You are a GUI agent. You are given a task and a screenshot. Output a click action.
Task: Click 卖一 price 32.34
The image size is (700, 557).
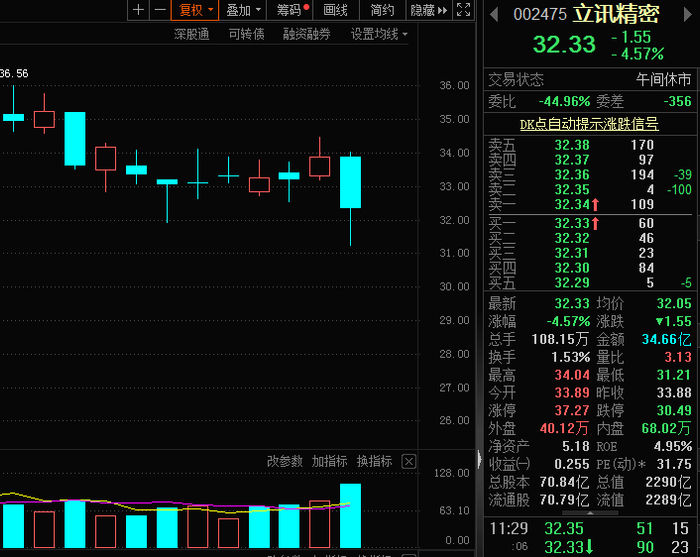click(x=572, y=204)
